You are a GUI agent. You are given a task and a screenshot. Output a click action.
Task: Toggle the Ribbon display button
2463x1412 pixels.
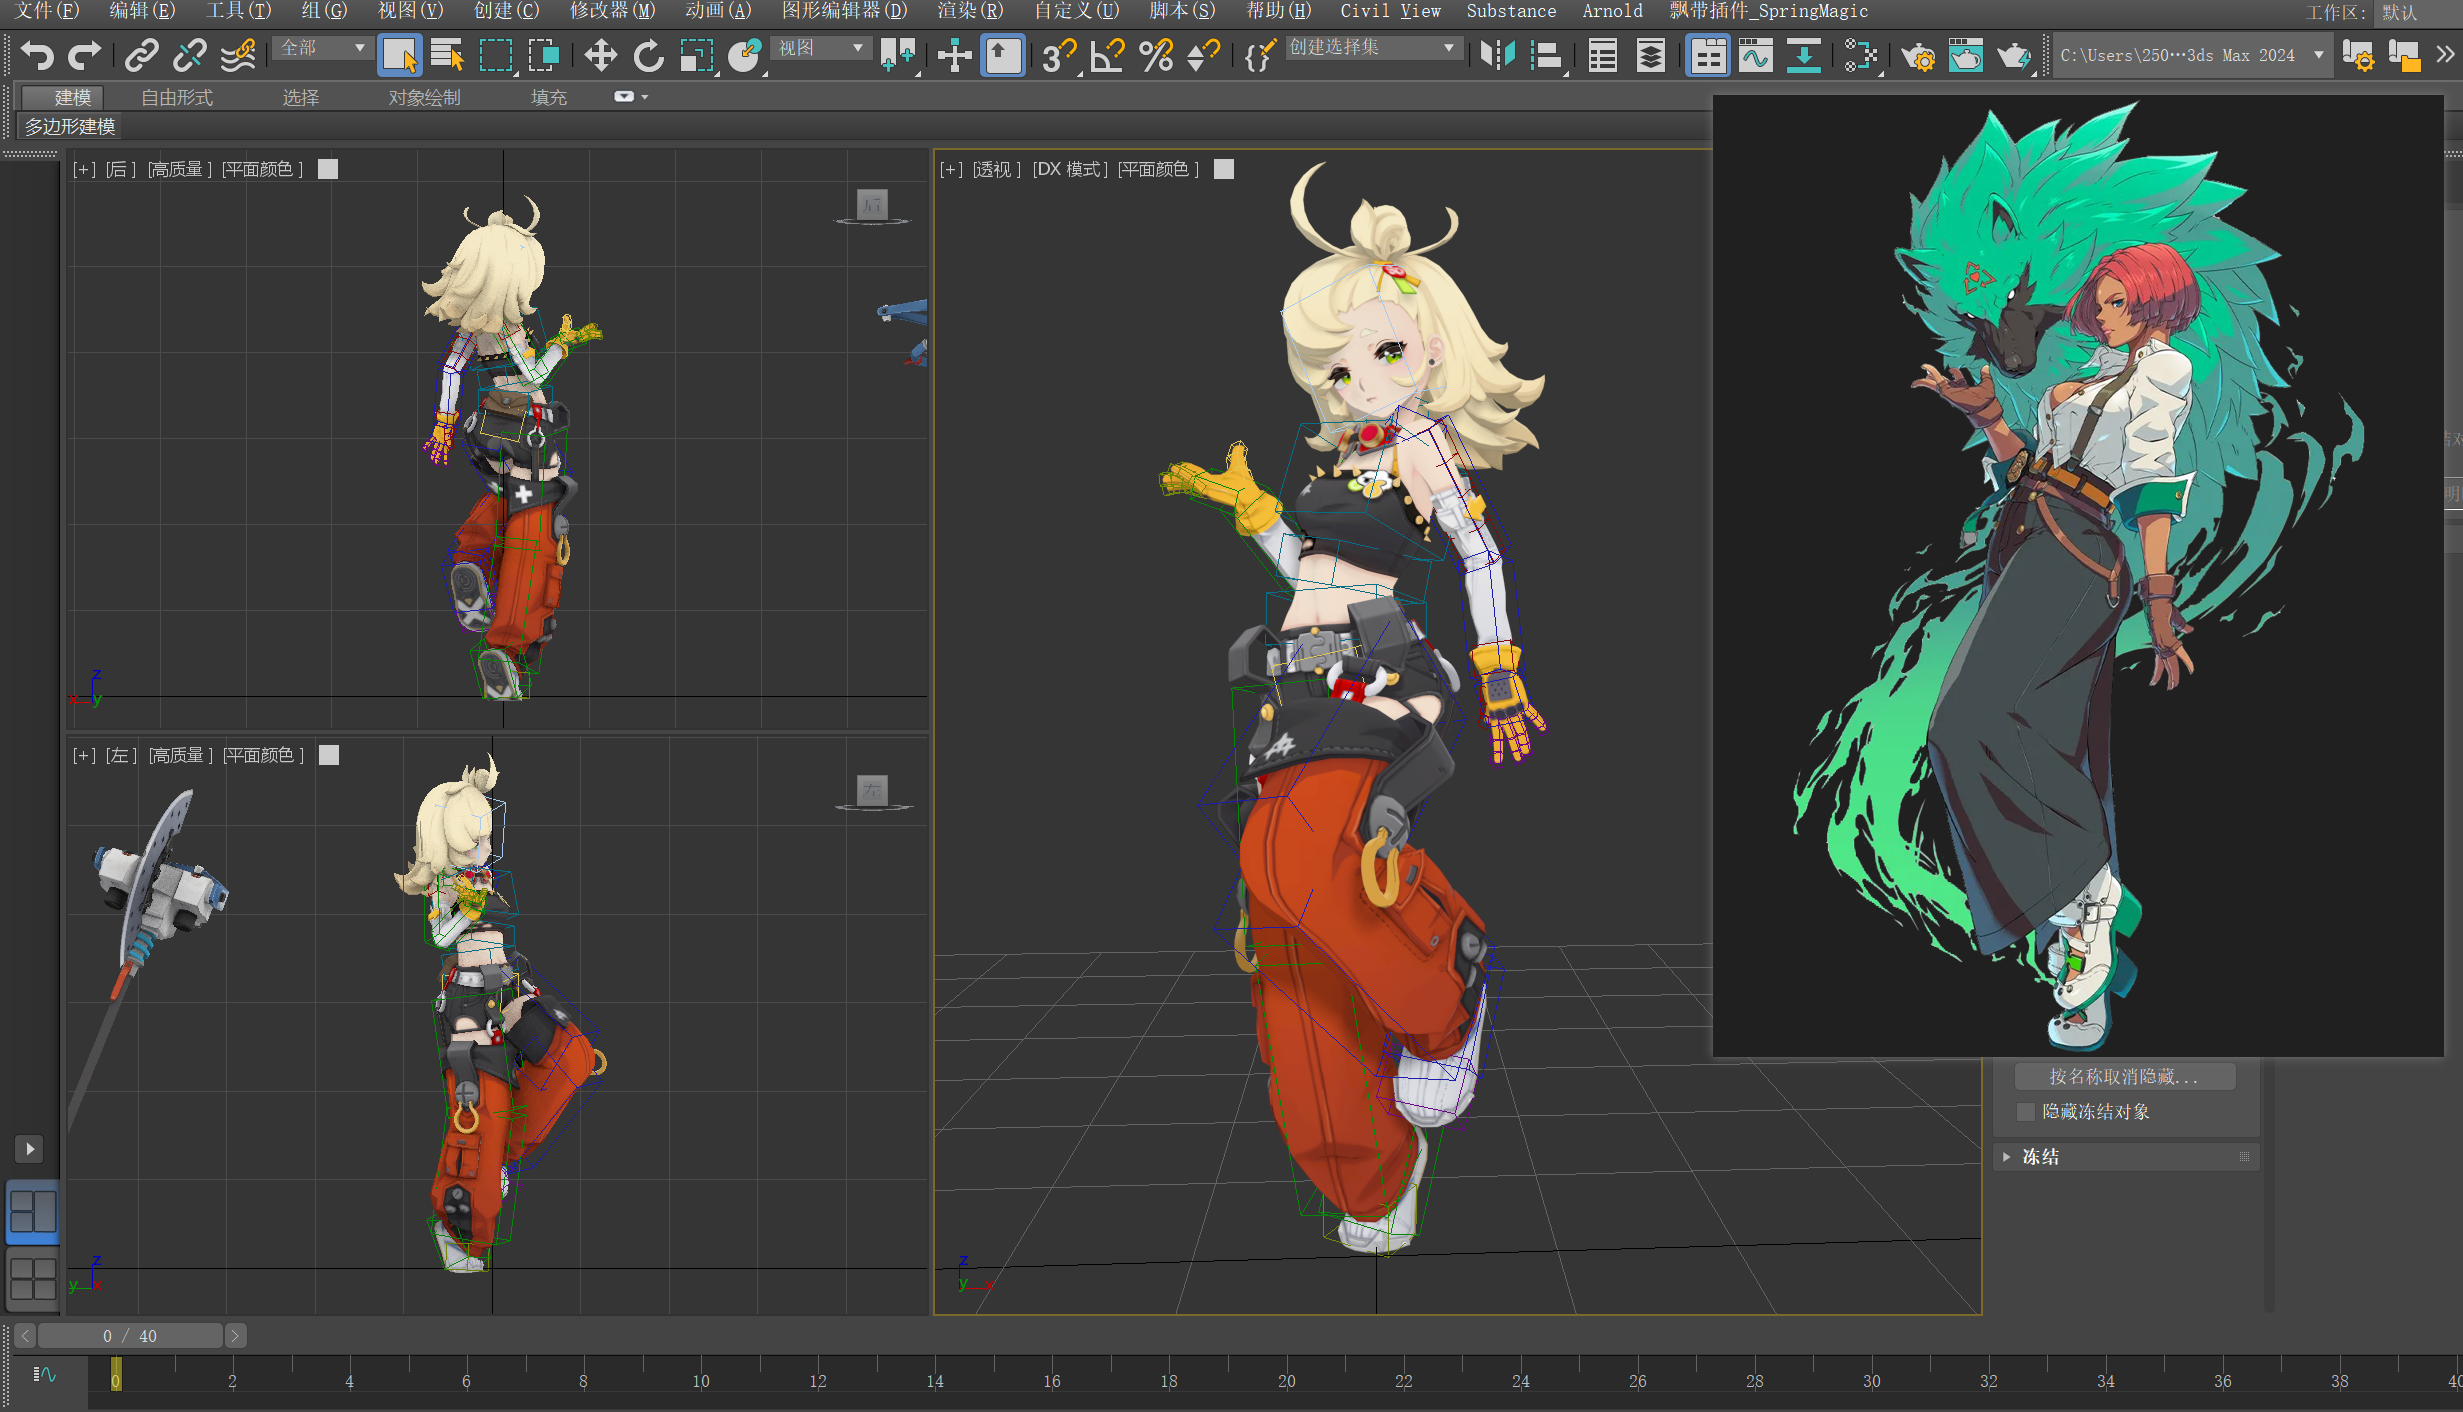coord(1708,55)
